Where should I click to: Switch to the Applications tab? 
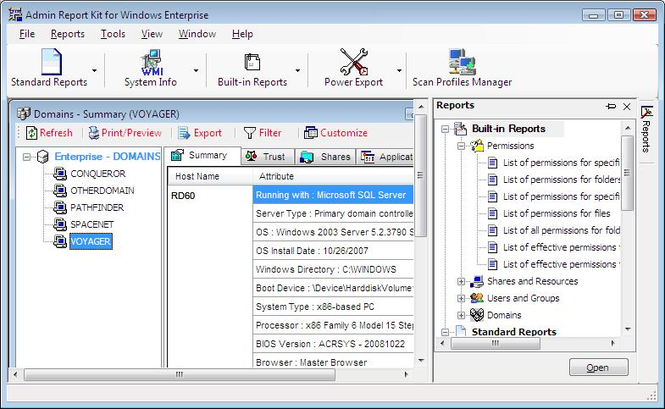(385, 157)
